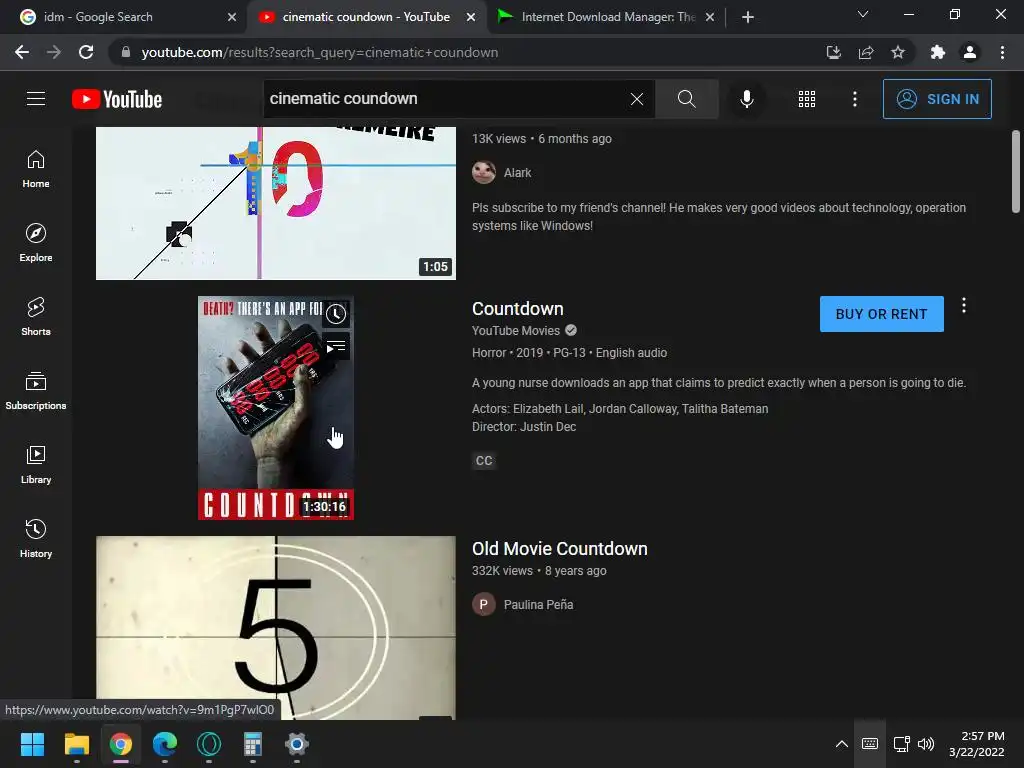Open the Chrome extensions puzzle icon
Image resolution: width=1024 pixels, height=768 pixels.
tap(938, 52)
